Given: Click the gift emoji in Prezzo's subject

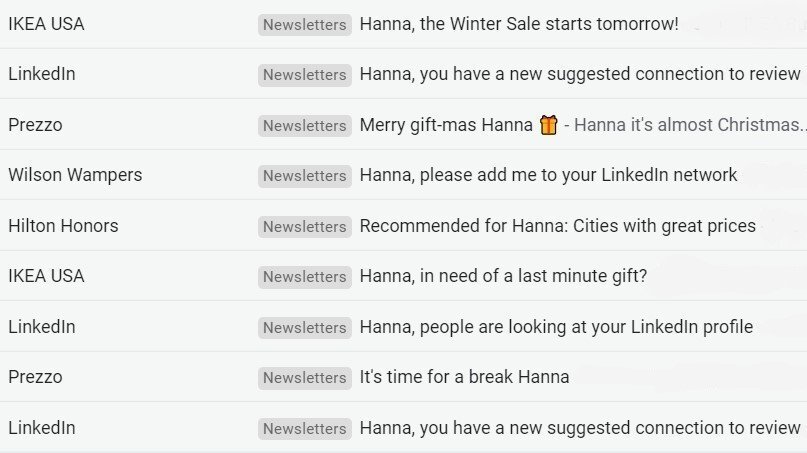Looking at the screenshot, I should [x=548, y=125].
